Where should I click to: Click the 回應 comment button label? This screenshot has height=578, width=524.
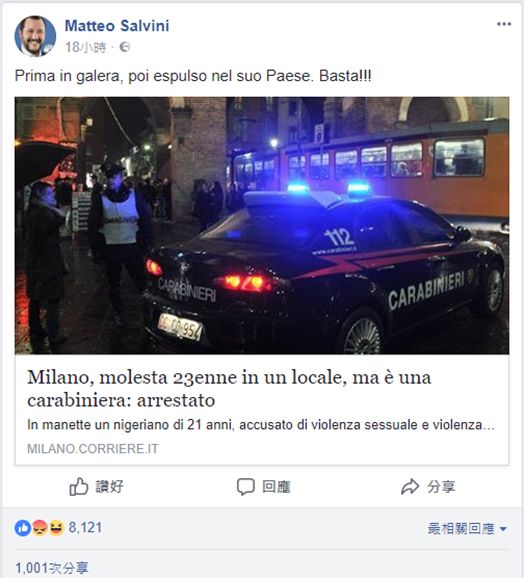pyautogui.click(x=276, y=487)
